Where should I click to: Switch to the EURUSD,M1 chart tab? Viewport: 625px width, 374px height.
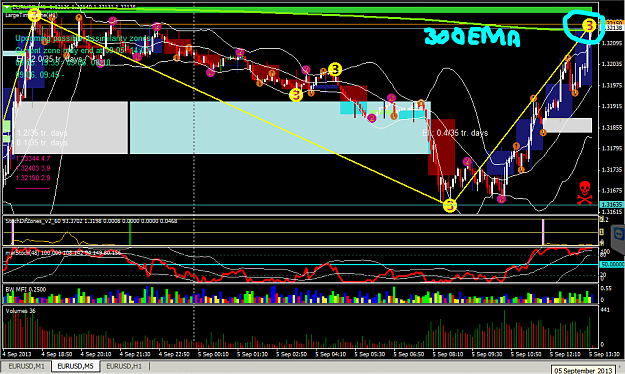point(26,366)
